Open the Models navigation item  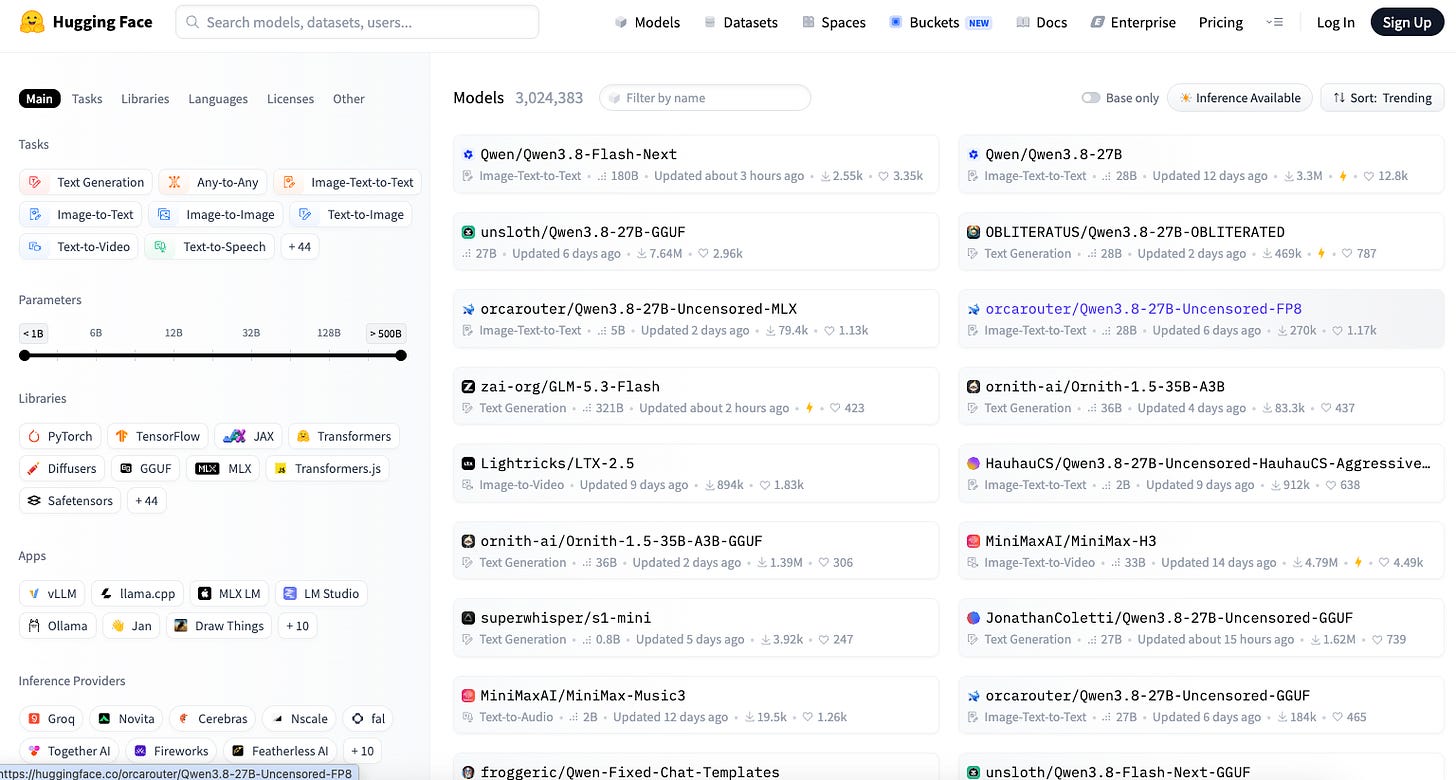pos(647,22)
